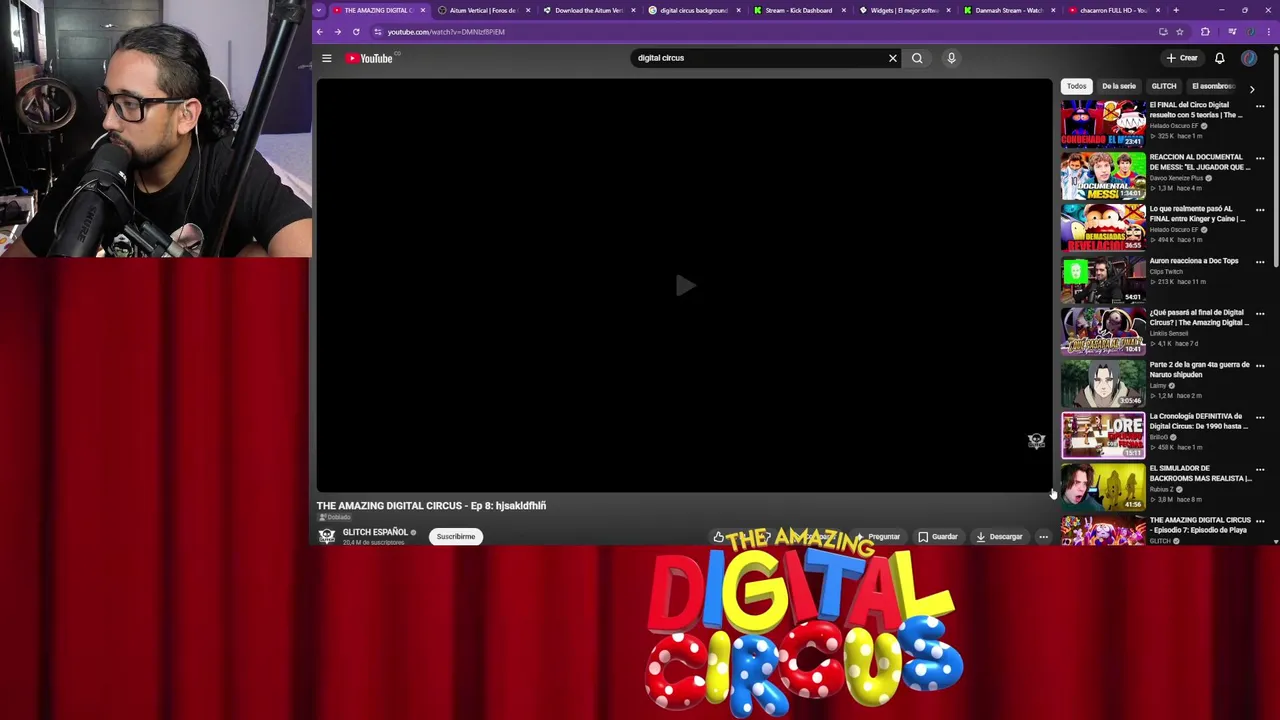Open options menu for 'La Cronología DEFINITIVA'

tap(1260, 418)
